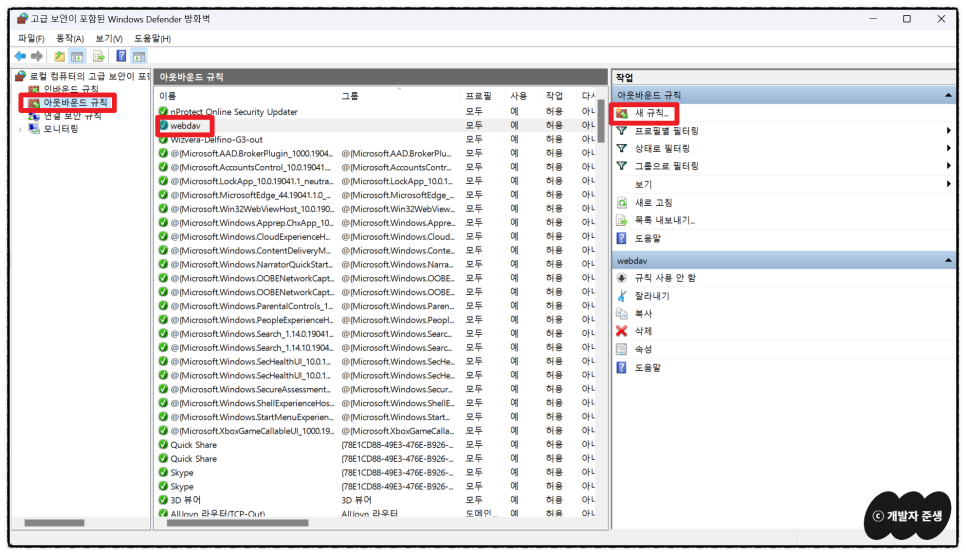This screenshot has width=966, height=555.
Task: Click 새로 고침 action
Action: (654, 203)
